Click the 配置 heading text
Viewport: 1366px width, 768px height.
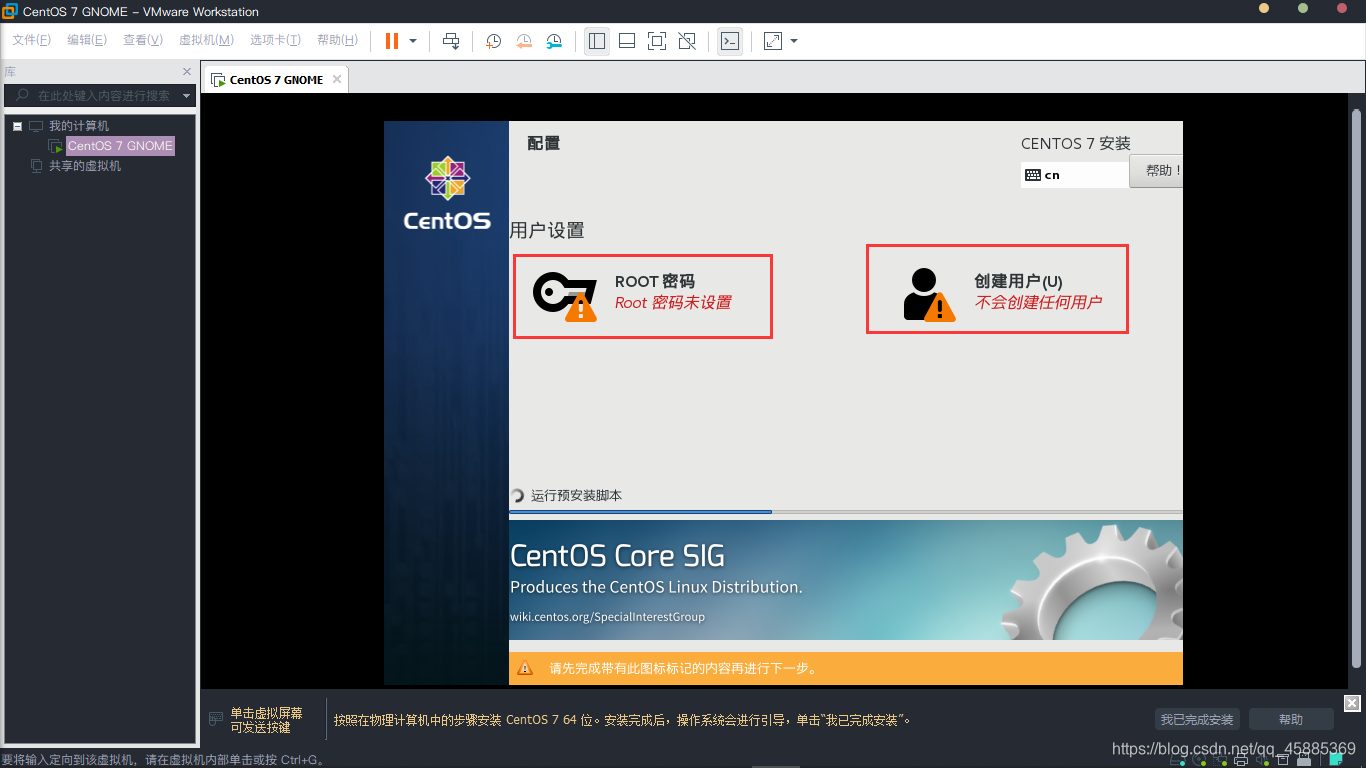[544, 144]
